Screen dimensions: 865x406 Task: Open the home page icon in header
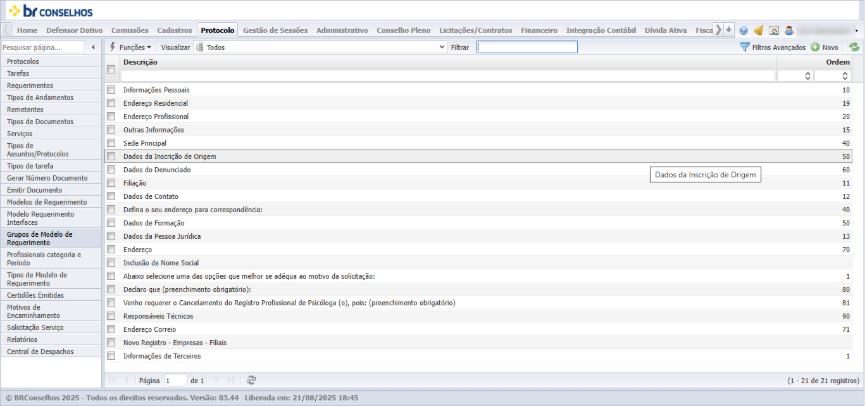click(x=774, y=31)
